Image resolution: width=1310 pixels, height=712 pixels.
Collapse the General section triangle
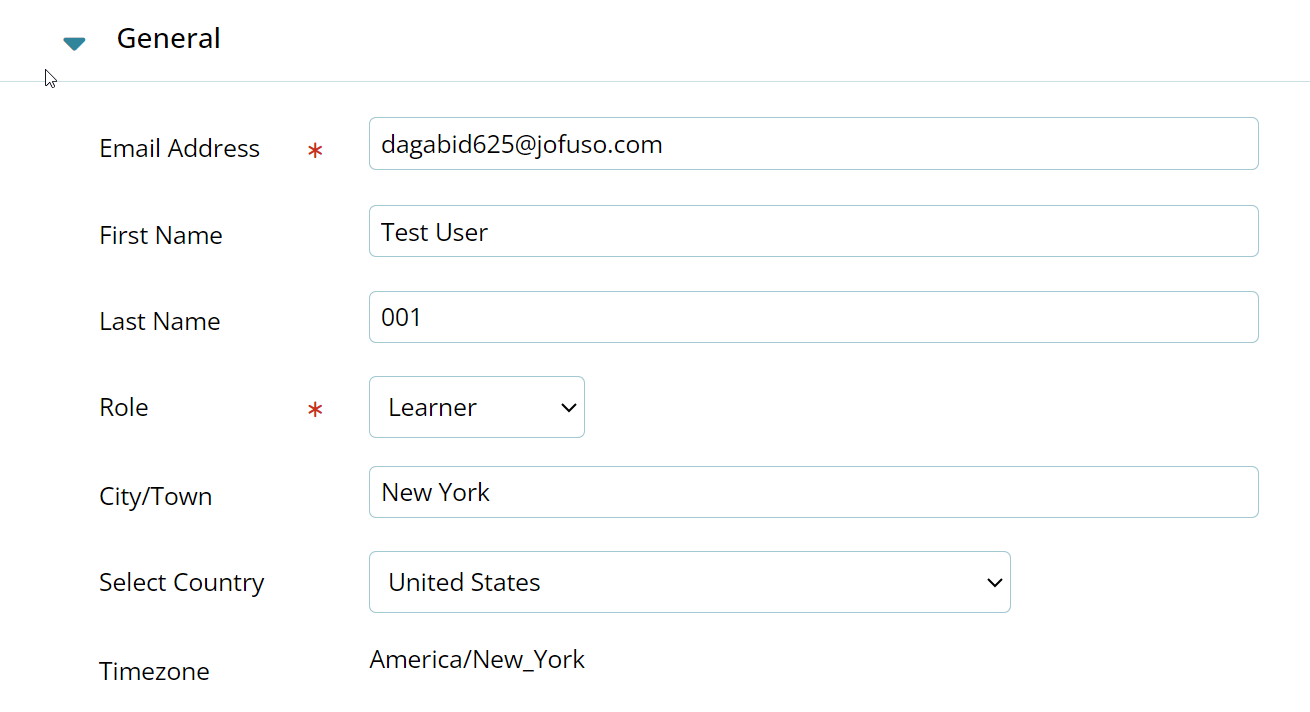click(74, 43)
